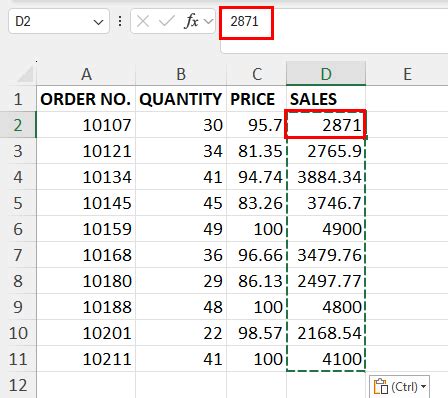The width and height of the screenshot is (448, 398).
Task: Click quantity cell with value 22
Action: [x=181, y=333]
